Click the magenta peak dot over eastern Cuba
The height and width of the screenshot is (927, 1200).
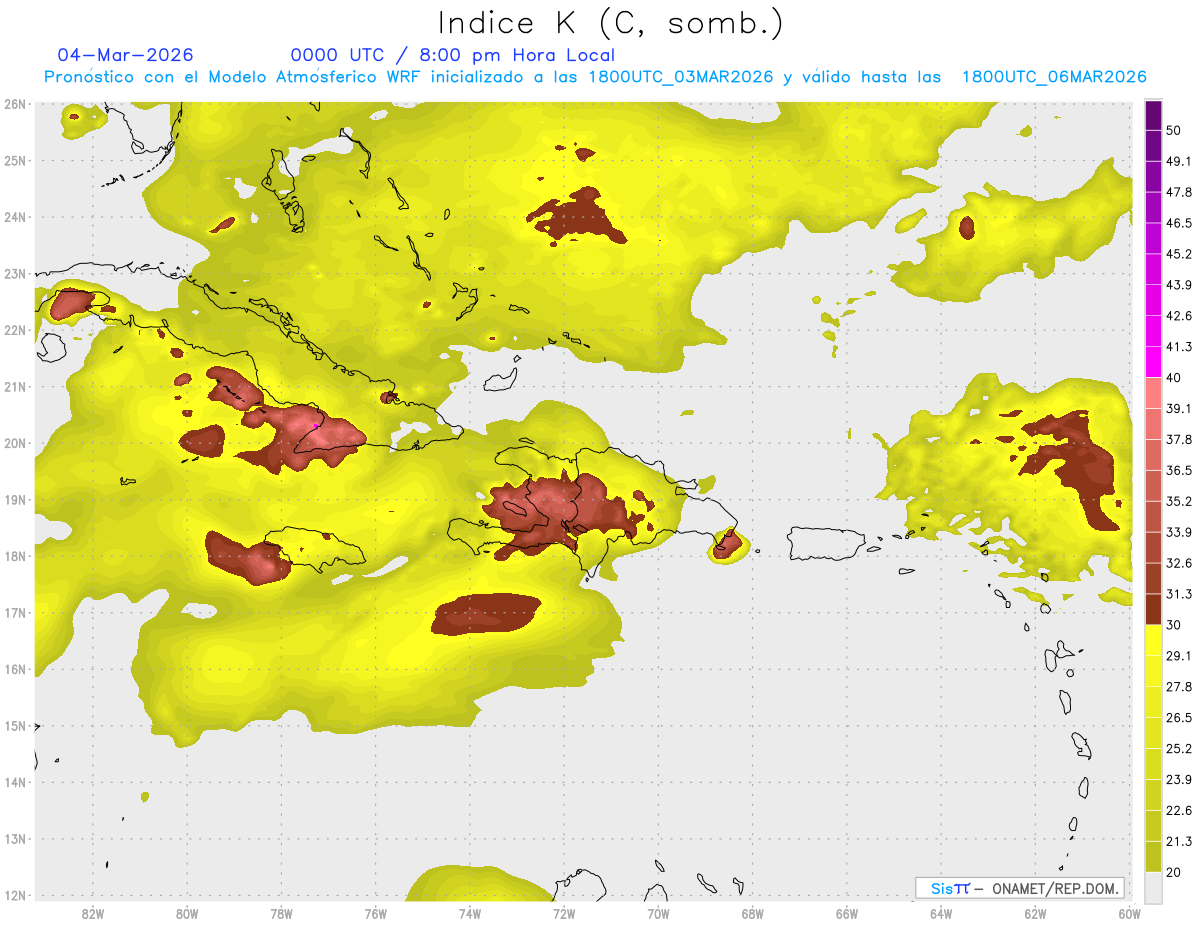pyautogui.click(x=315, y=425)
